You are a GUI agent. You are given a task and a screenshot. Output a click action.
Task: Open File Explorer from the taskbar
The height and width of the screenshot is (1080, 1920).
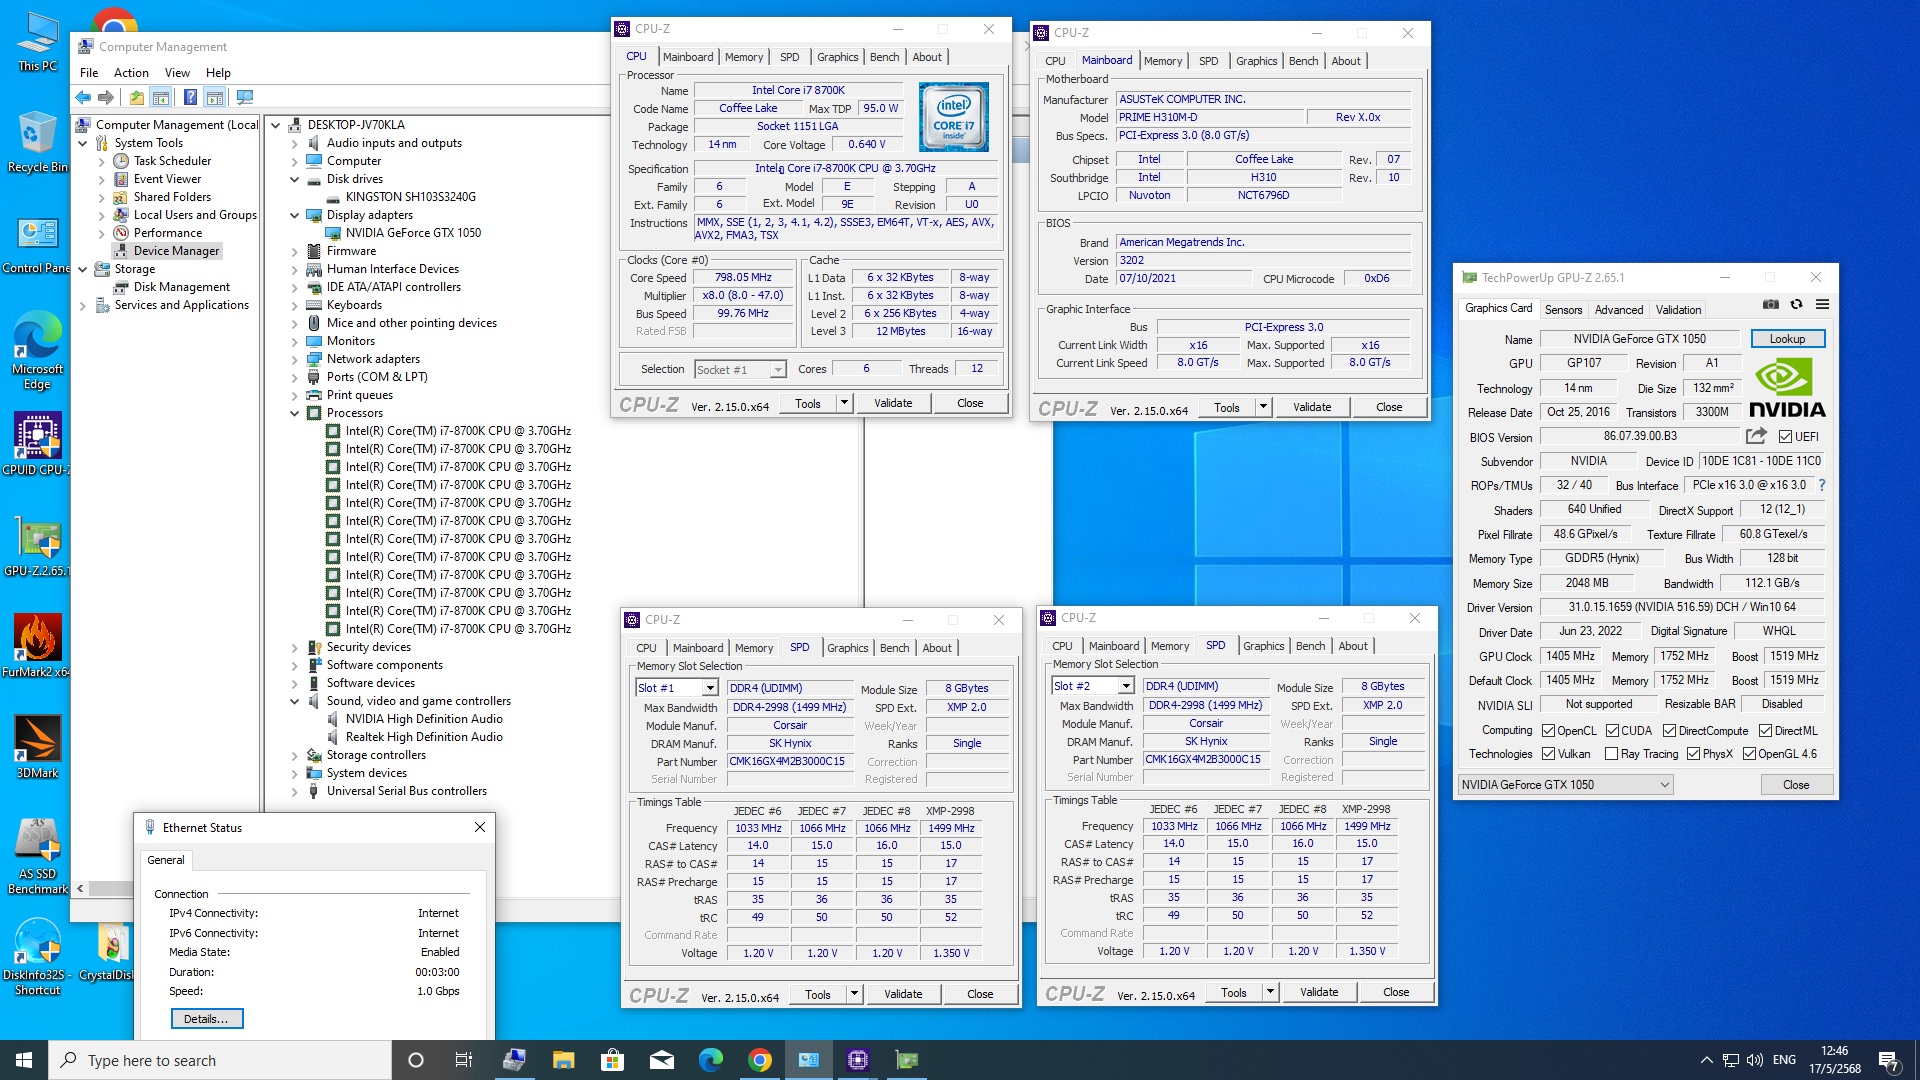click(x=563, y=1060)
